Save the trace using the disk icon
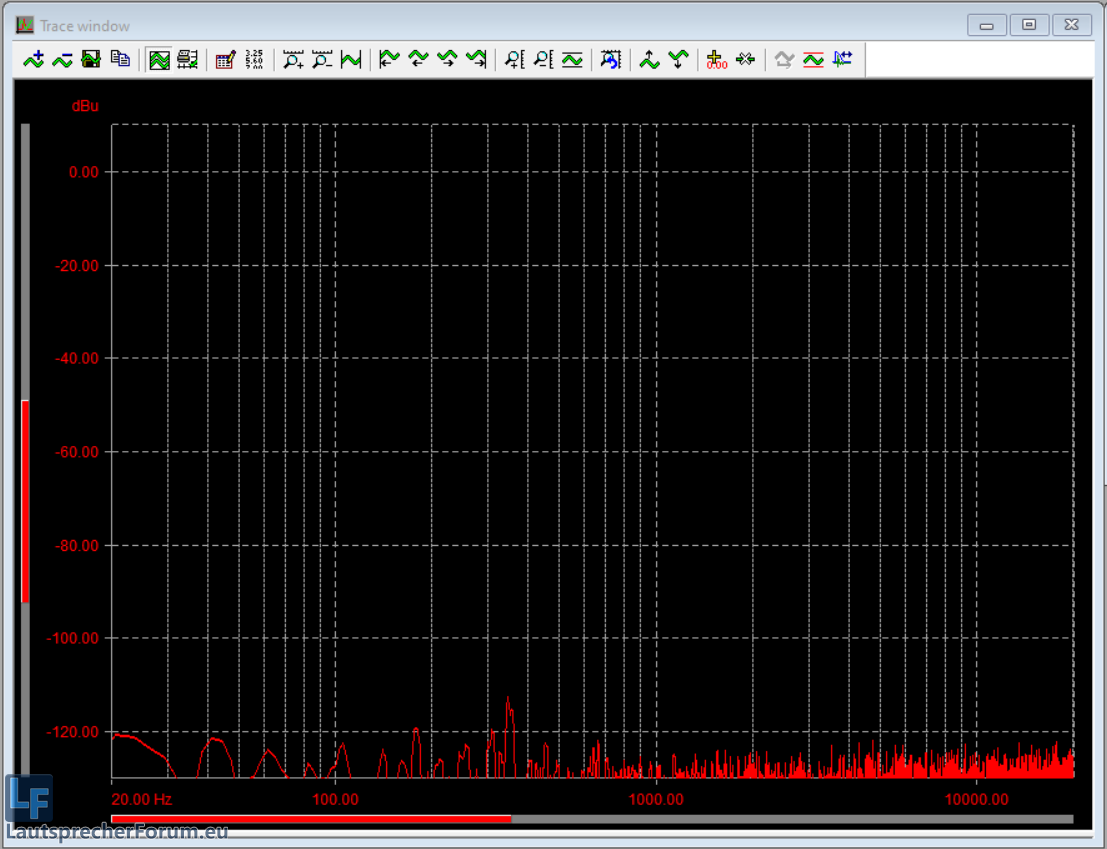 click(x=91, y=60)
